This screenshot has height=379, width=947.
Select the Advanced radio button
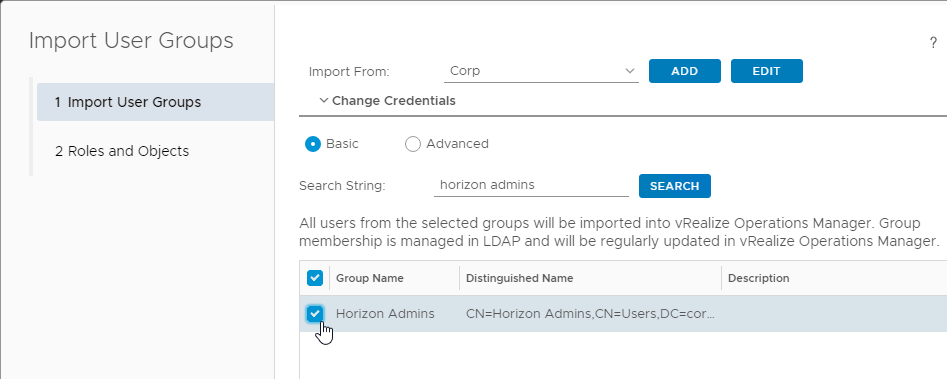click(x=413, y=144)
